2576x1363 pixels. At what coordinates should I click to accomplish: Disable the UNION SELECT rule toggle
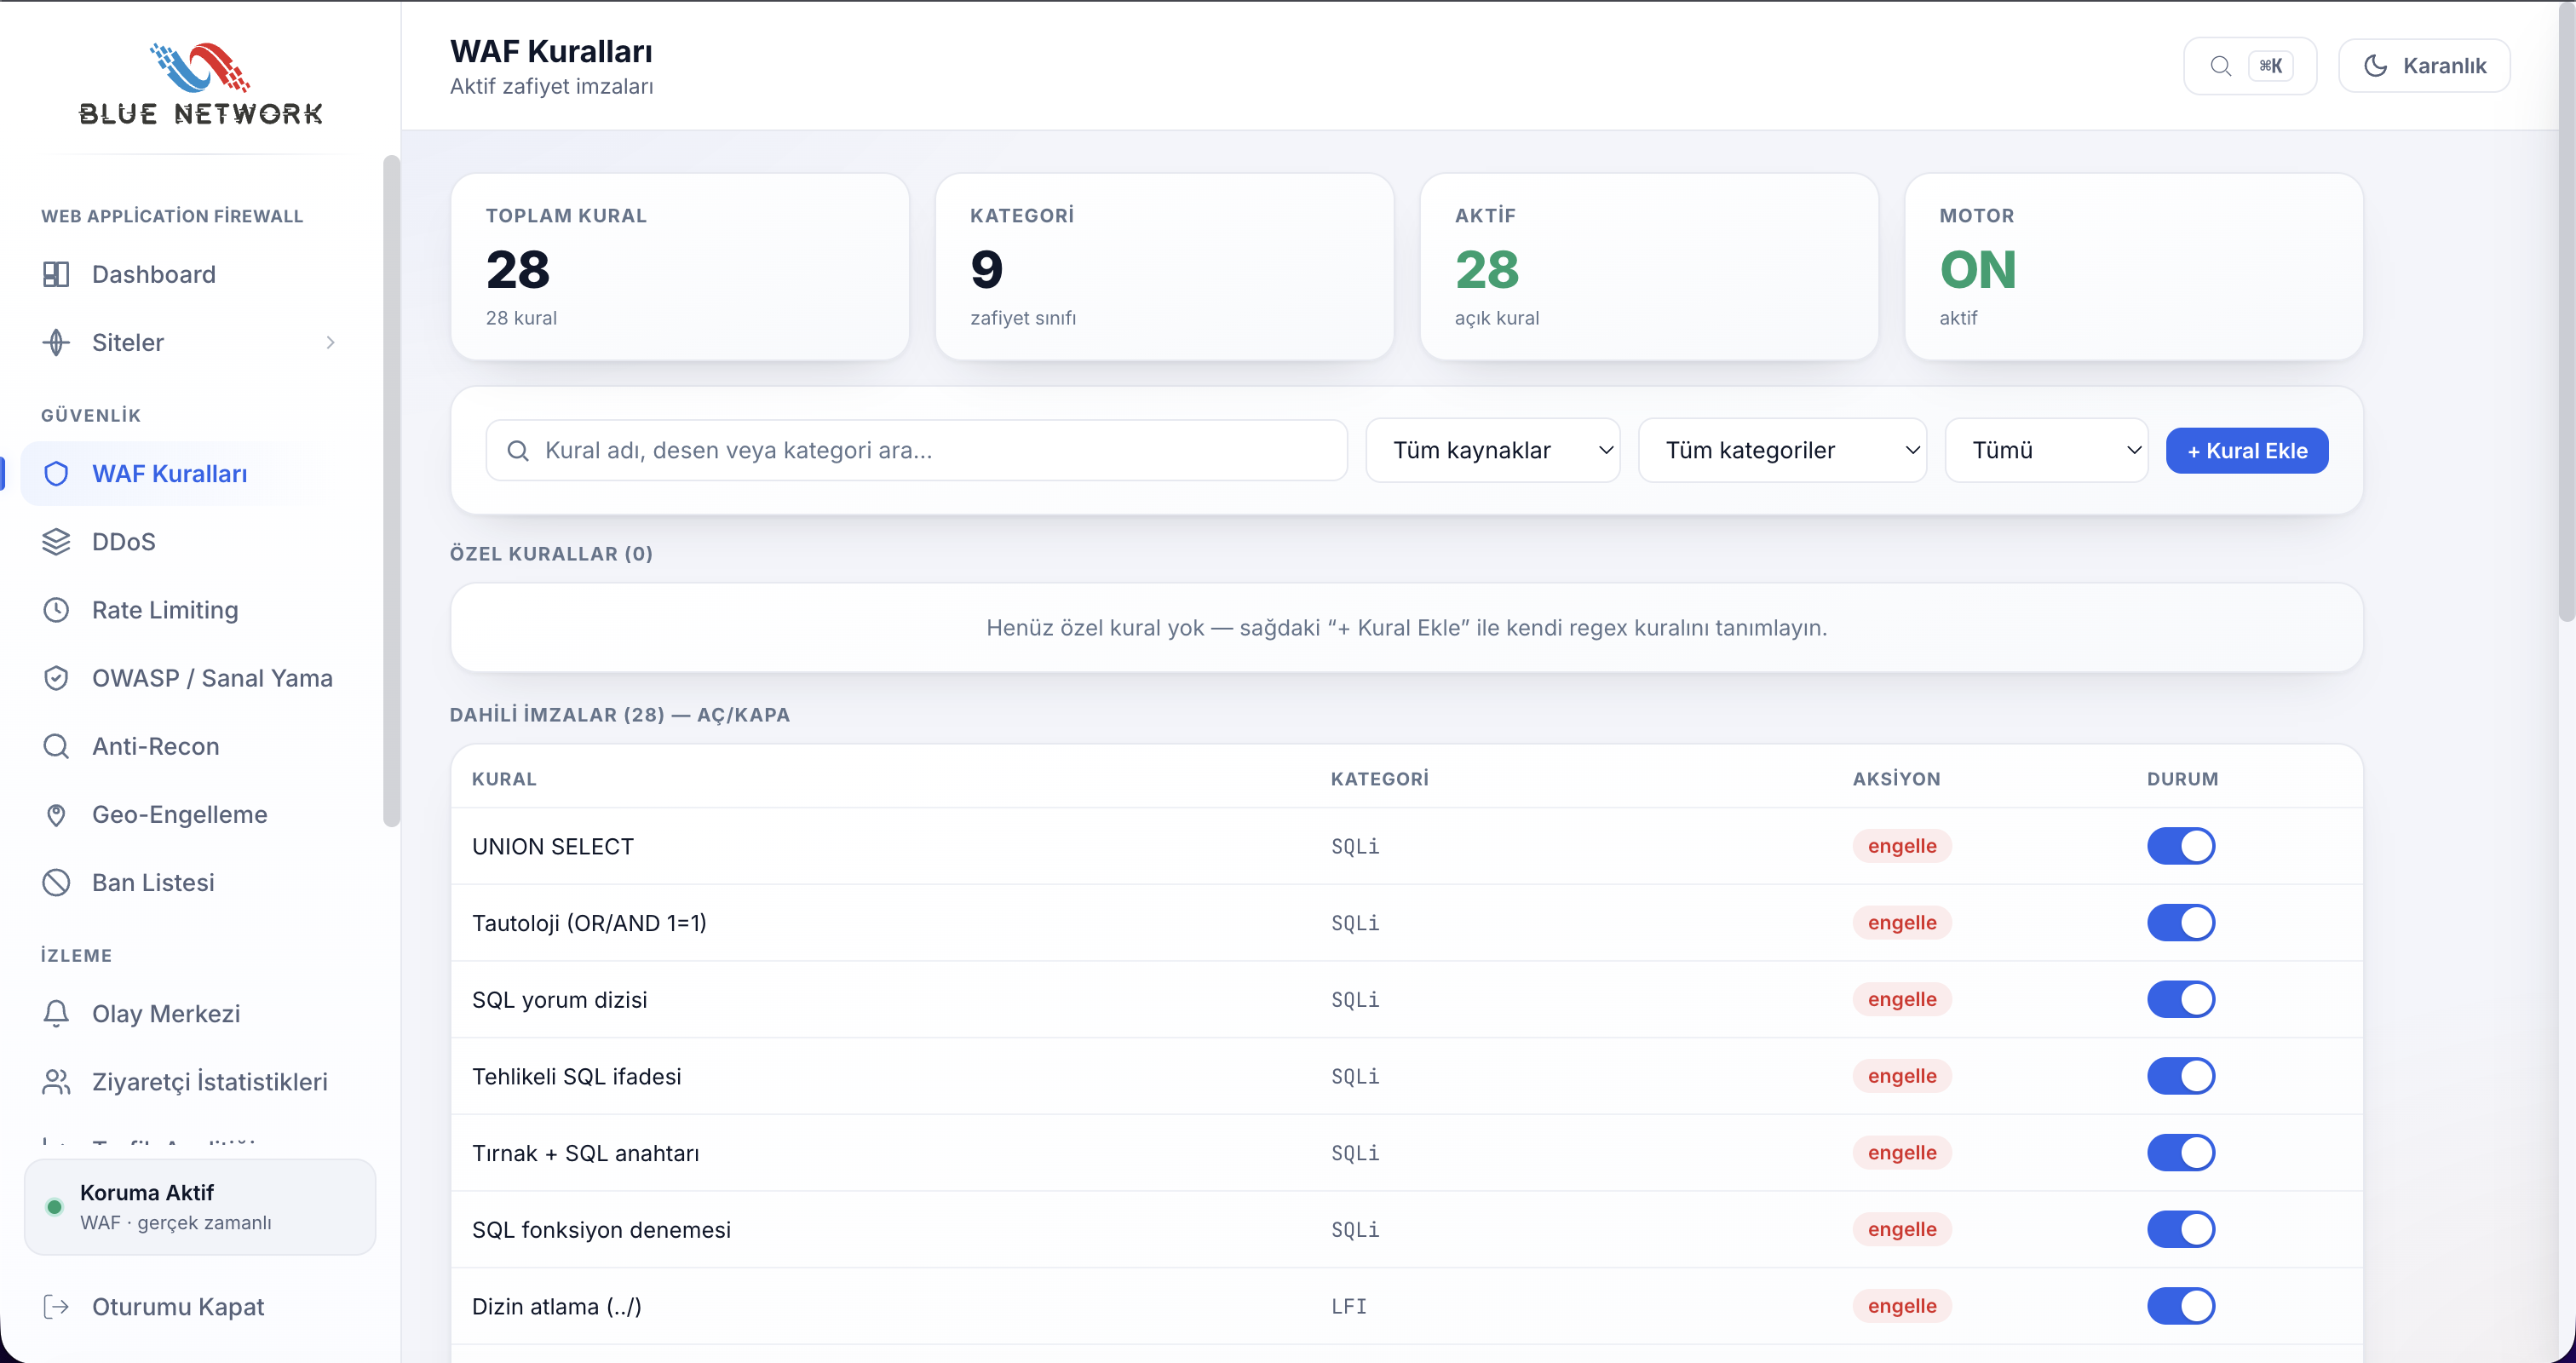tap(2181, 846)
